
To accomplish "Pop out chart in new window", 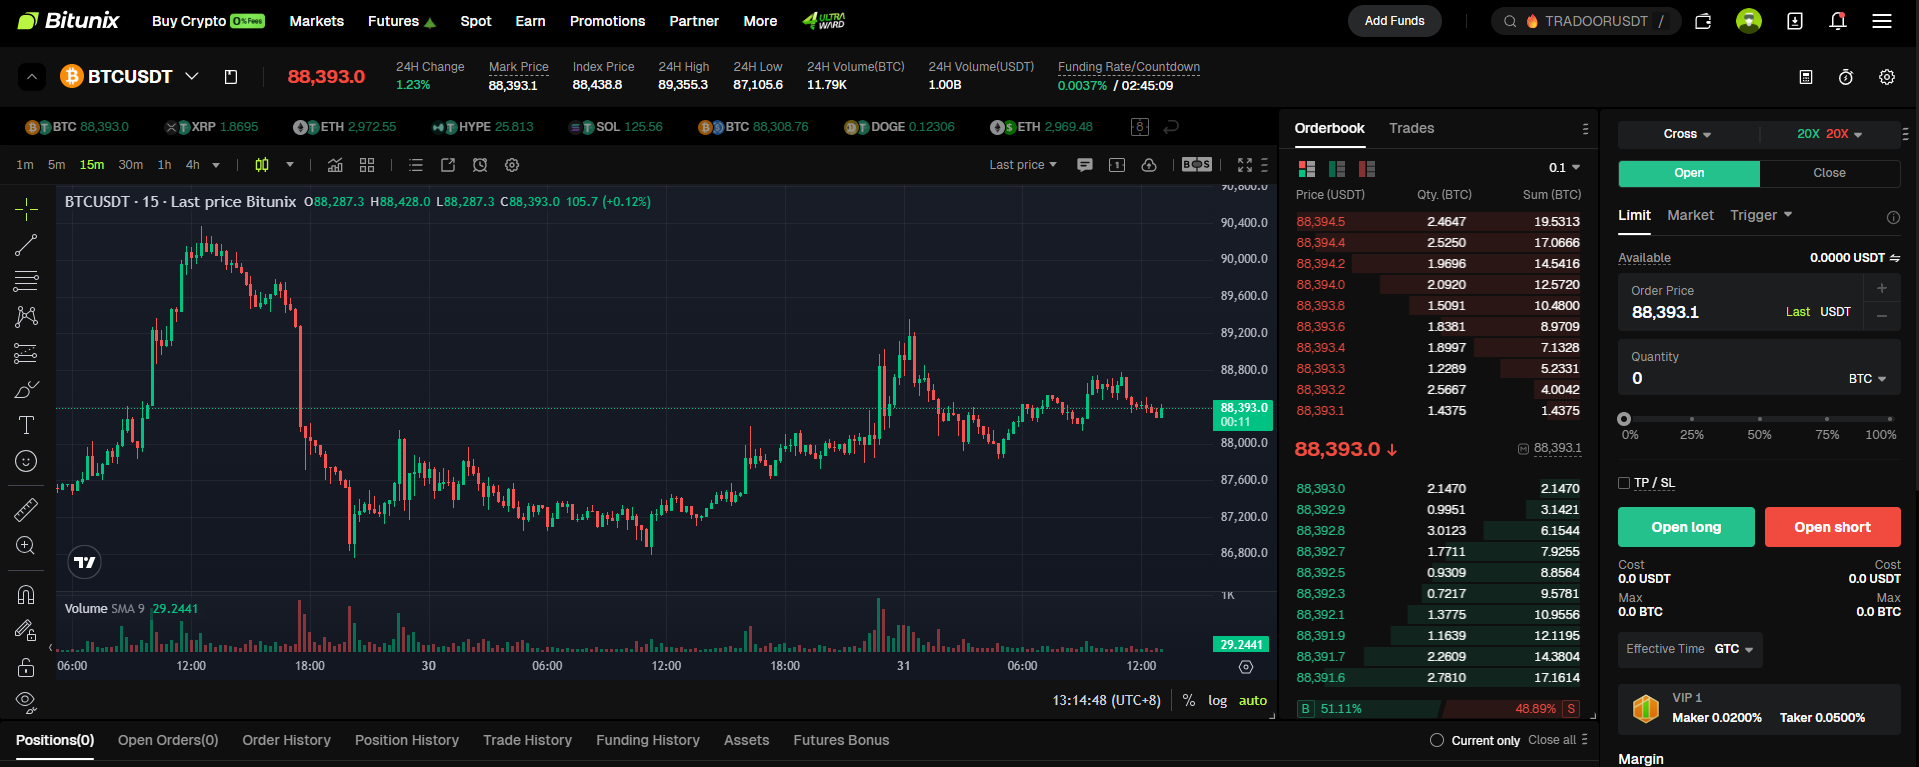I will (x=448, y=165).
